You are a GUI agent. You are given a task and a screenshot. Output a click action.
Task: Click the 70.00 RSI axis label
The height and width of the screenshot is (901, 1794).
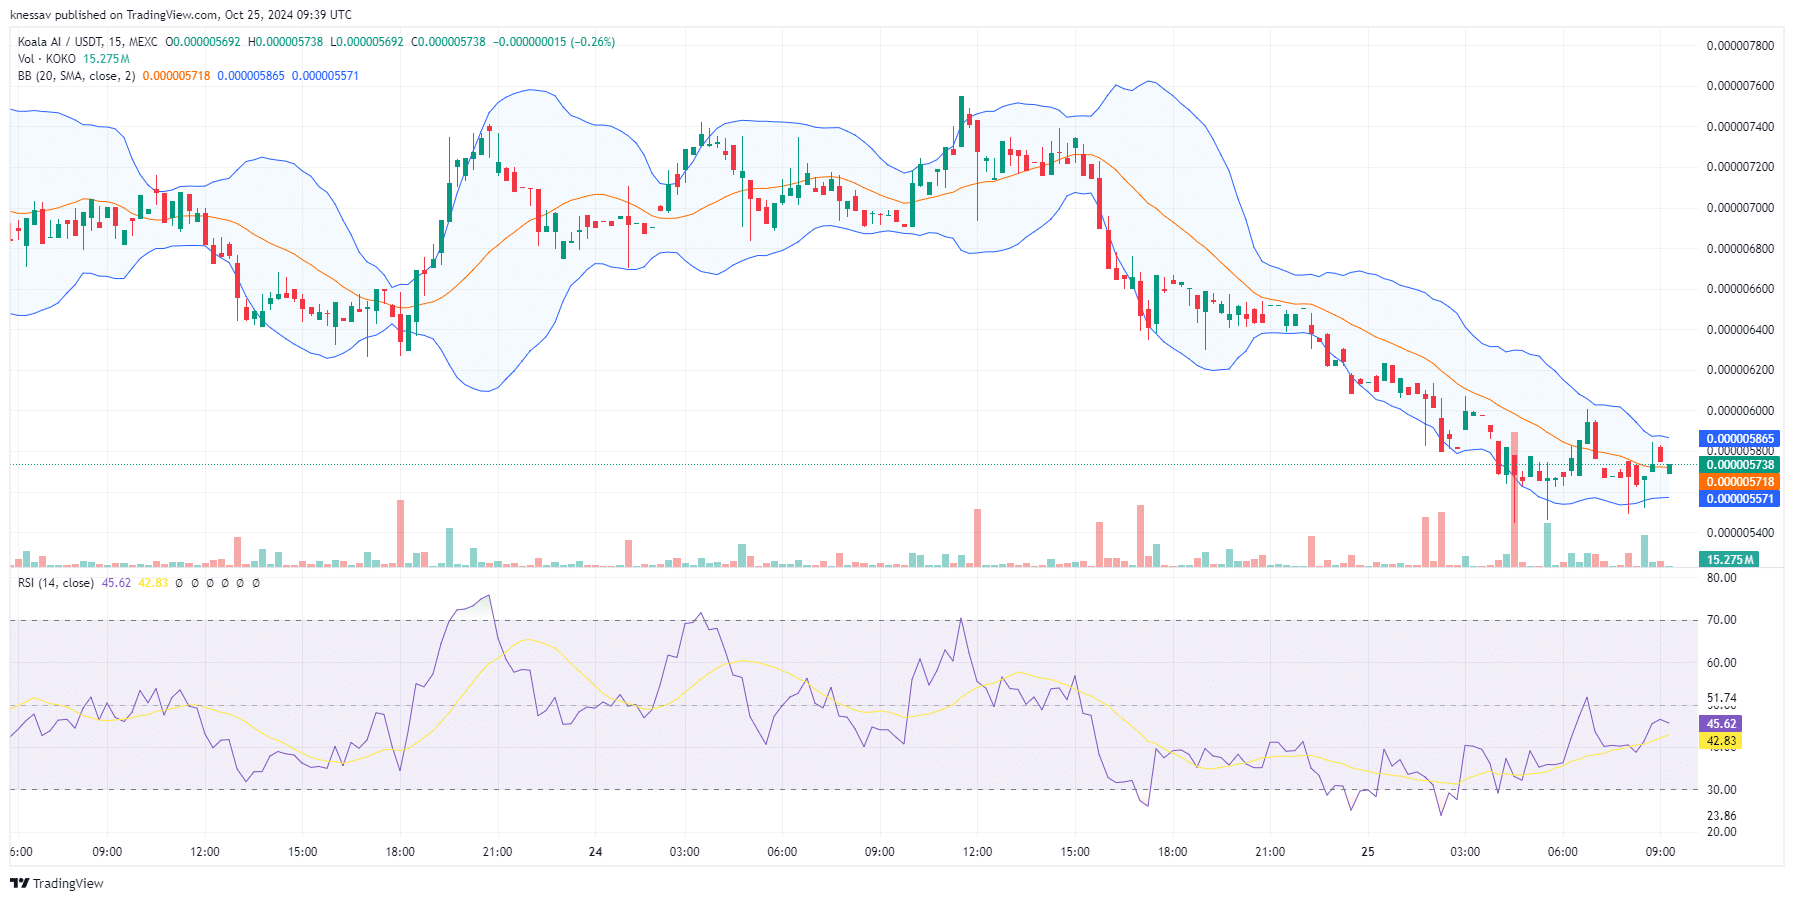tap(1721, 620)
